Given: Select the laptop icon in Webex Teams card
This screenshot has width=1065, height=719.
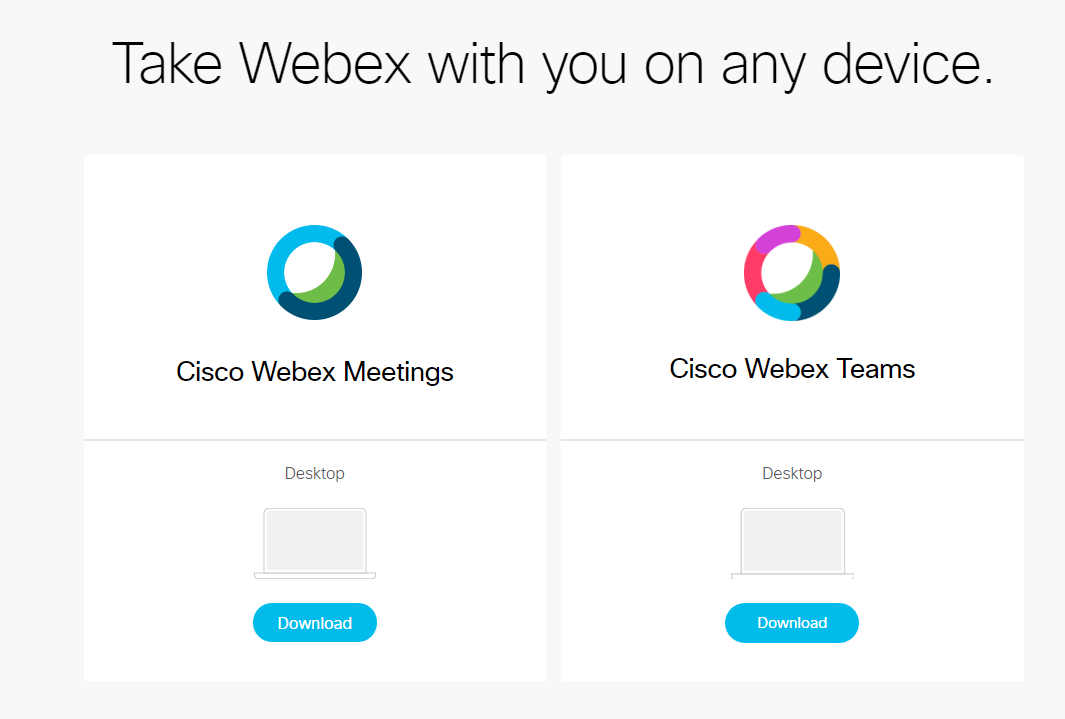Looking at the screenshot, I should point(792,543).
